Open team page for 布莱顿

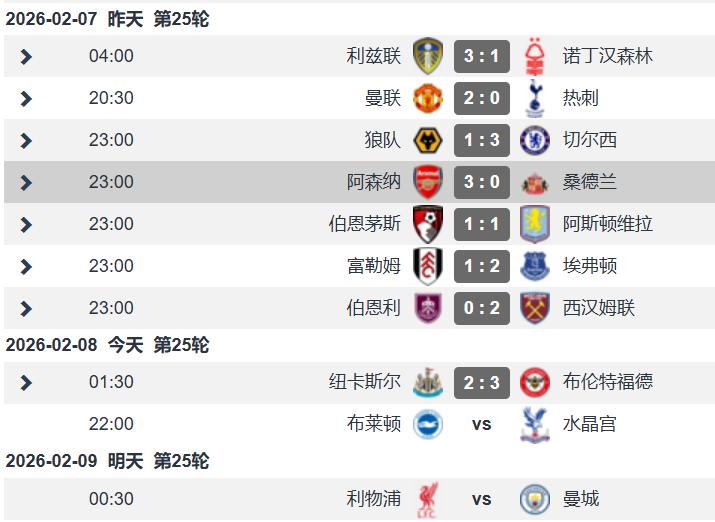[373, 424]
